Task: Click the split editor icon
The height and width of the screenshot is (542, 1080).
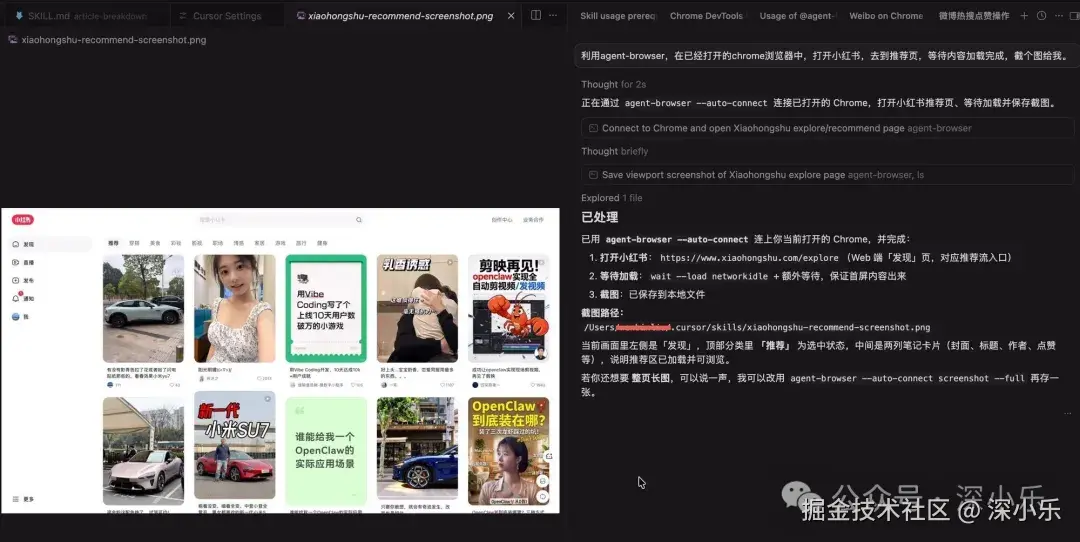Action: click(x=535, y=15)
